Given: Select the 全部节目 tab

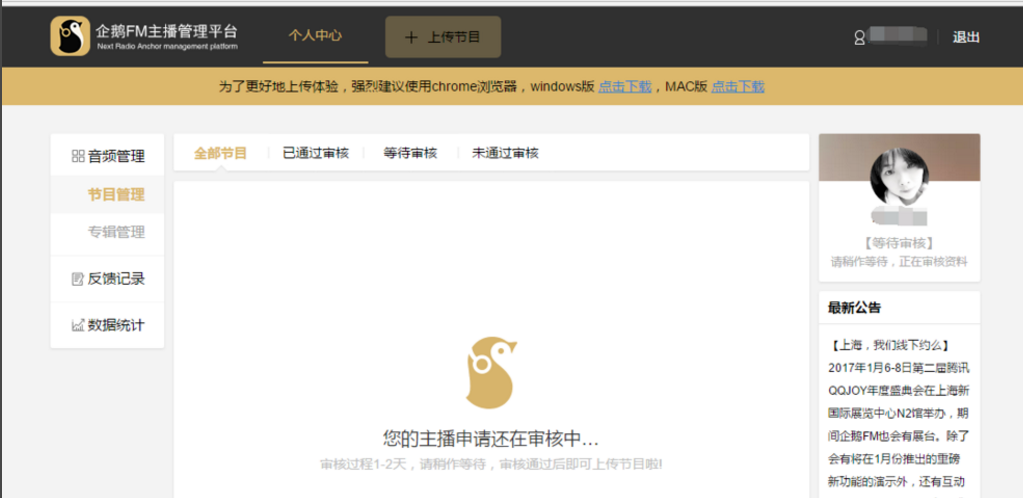Looking at the screenshot, I should pyautogui.click(x=221, y=153).
